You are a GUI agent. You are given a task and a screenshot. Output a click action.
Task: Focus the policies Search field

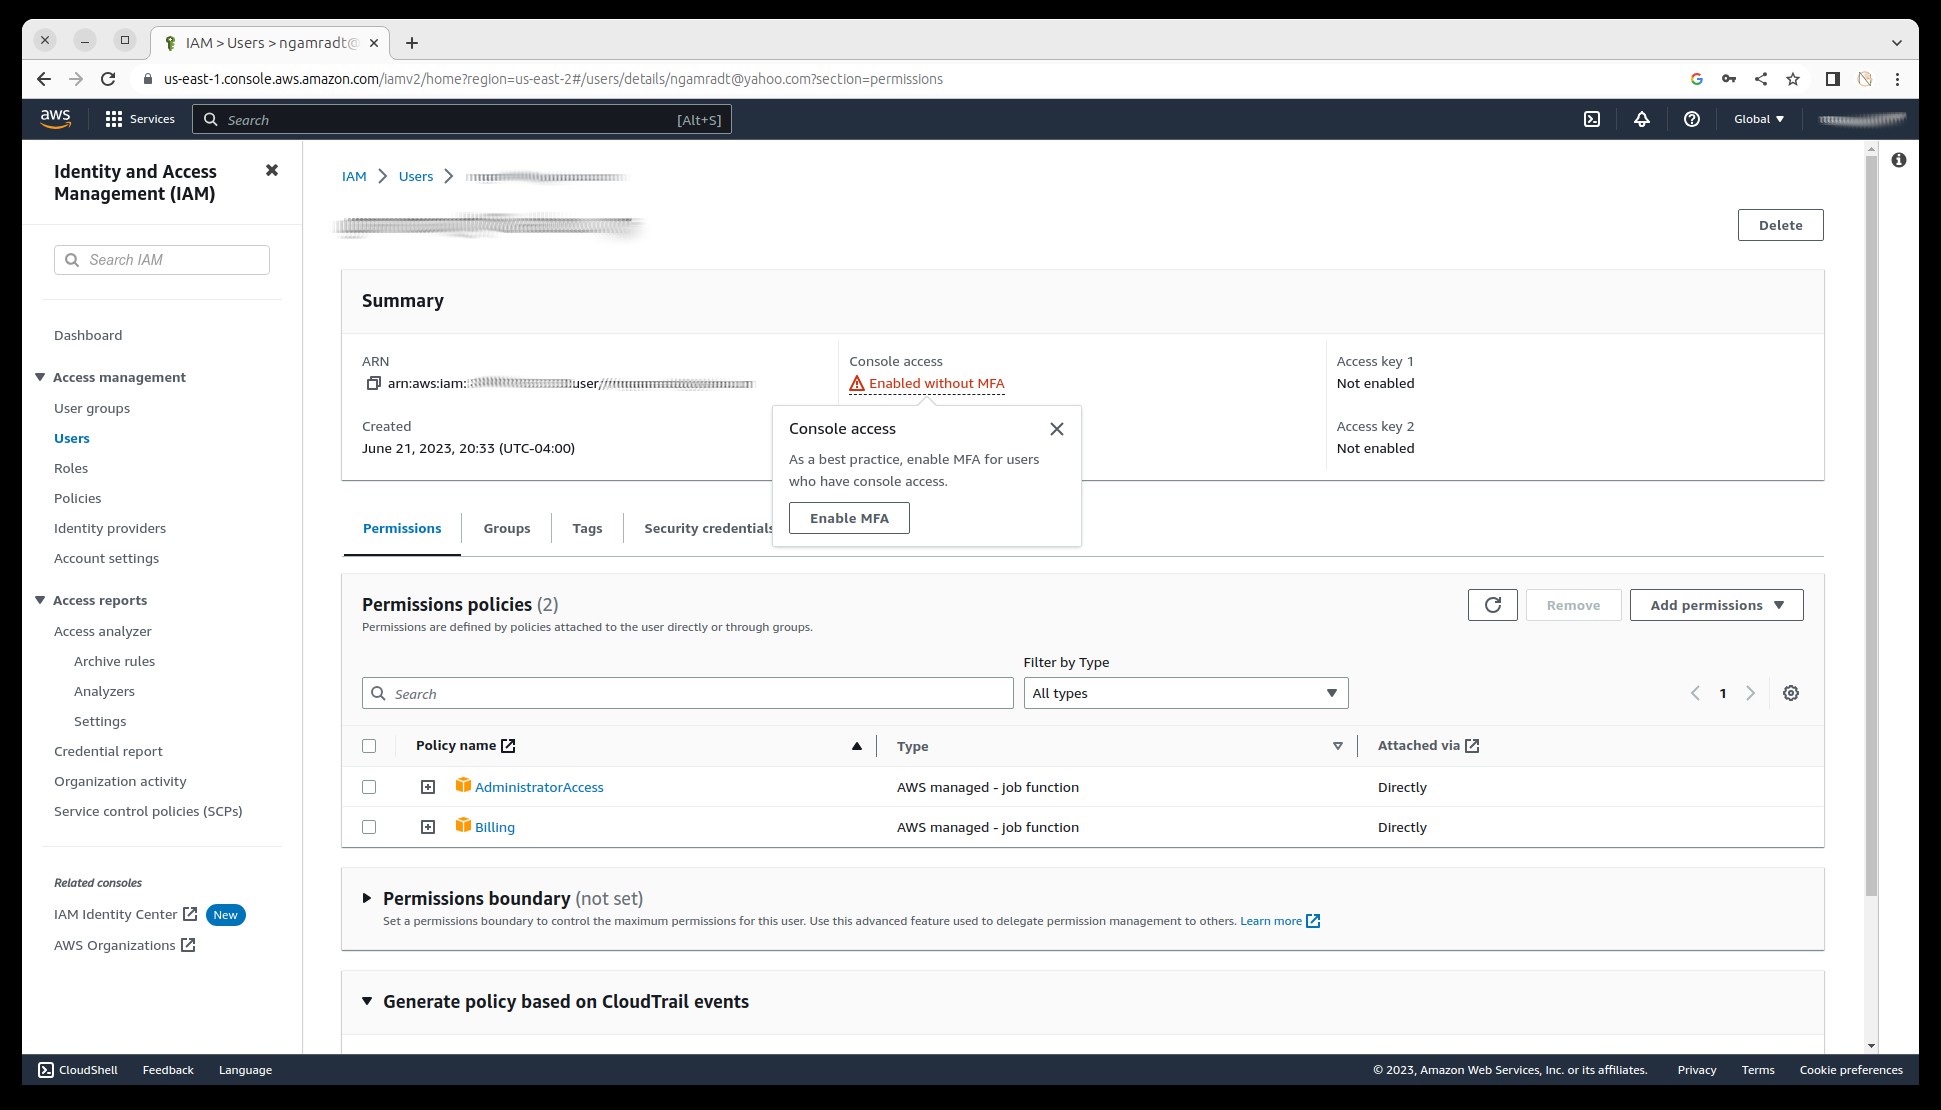(688, 693)
